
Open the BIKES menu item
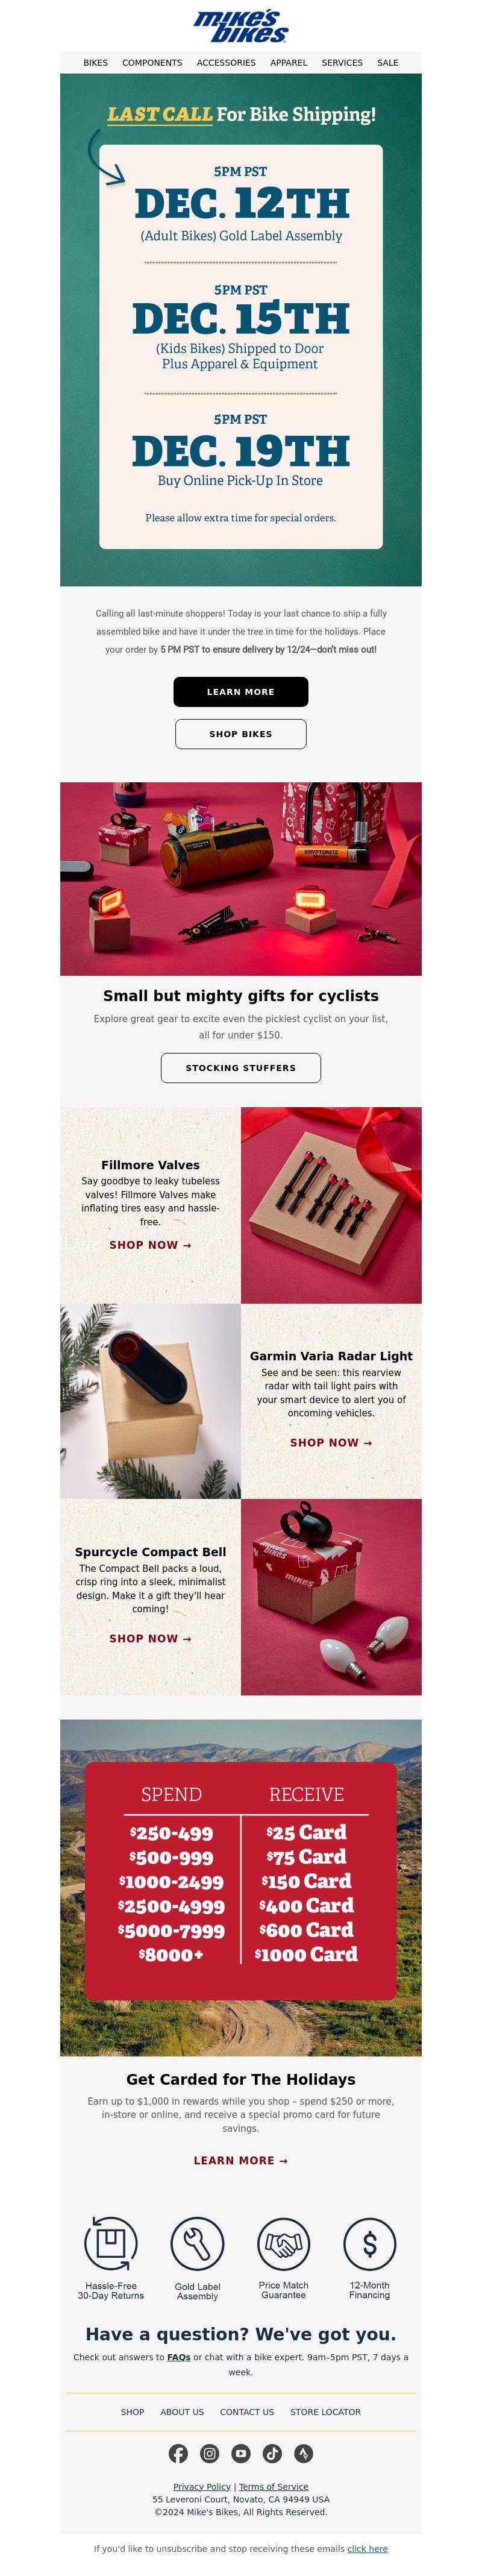tap(96, 63)
